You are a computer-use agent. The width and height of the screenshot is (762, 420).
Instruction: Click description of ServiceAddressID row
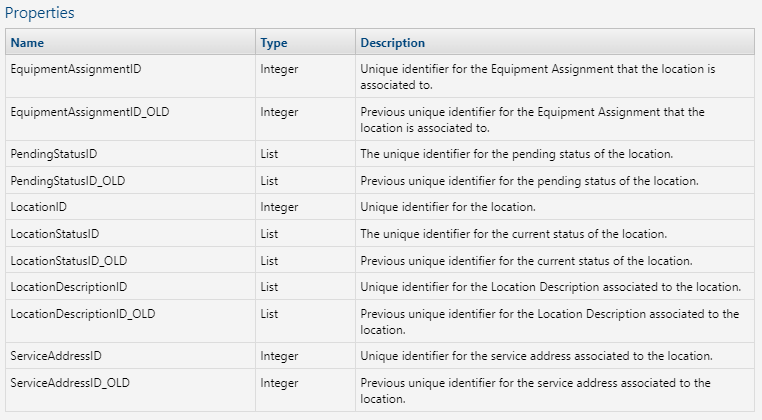pos(537,356)
